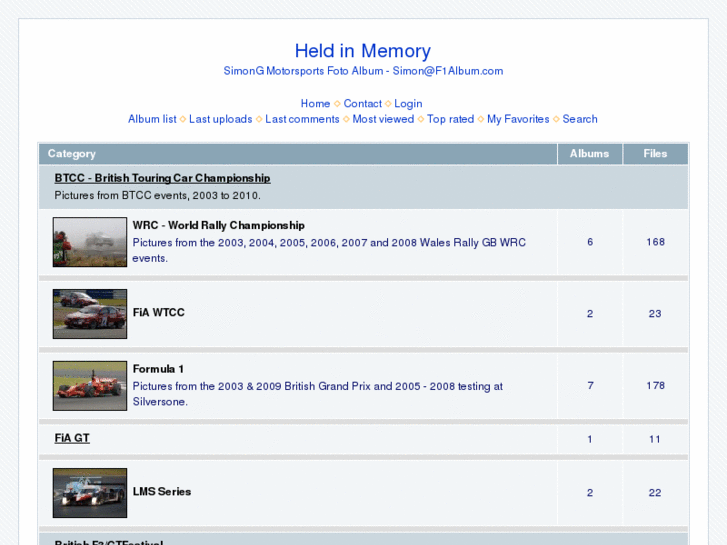Image resolution: width=727 pixels, height=545 pixels.
Task: Open the LMS Series category
Action: click(x=162, y=492)
